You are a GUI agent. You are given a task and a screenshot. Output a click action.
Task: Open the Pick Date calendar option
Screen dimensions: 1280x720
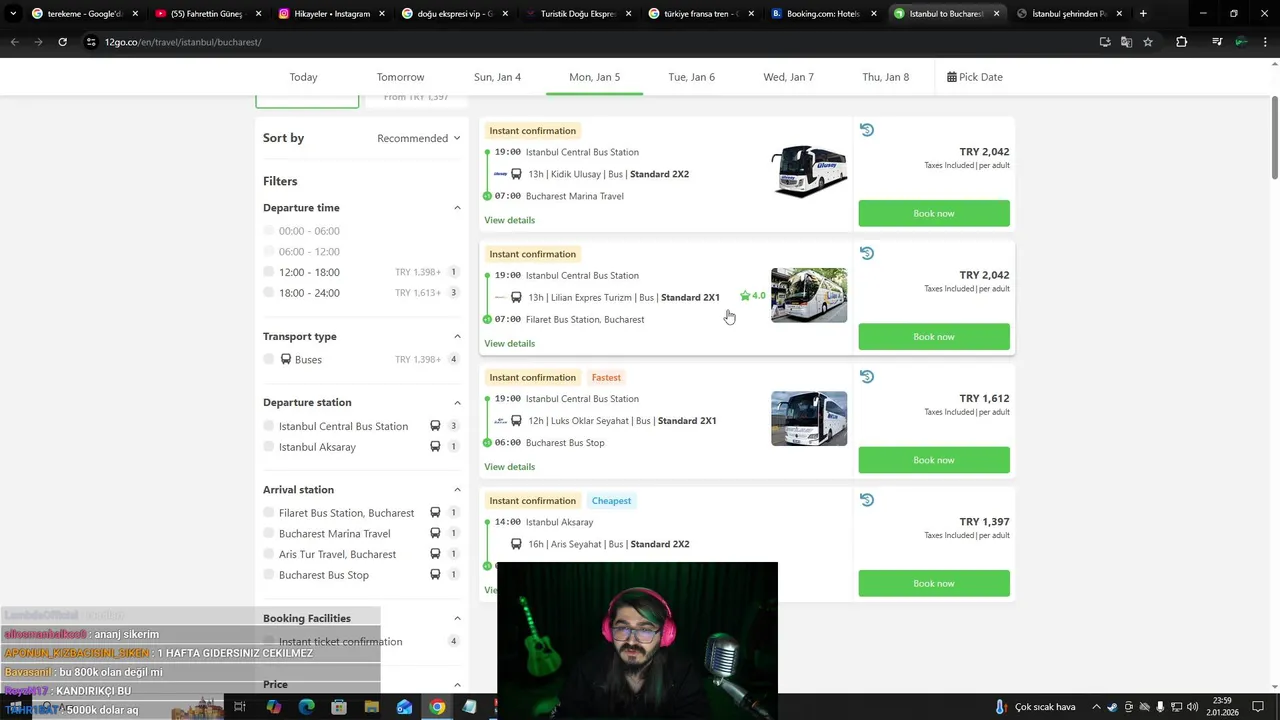(x=975, y=77)
